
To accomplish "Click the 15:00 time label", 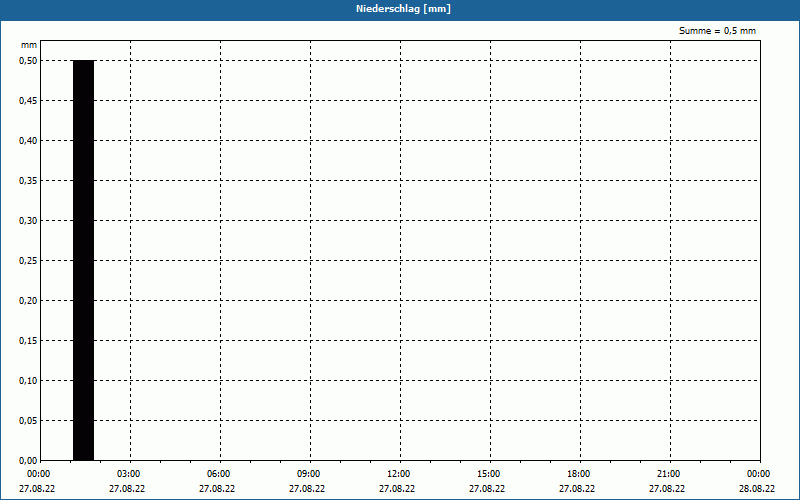I will 489,474.
